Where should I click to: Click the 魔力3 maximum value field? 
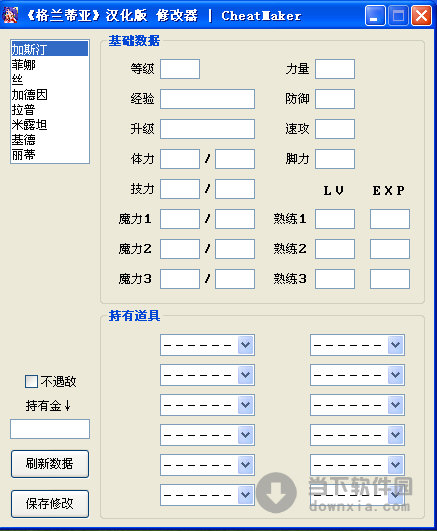[235, 279]
